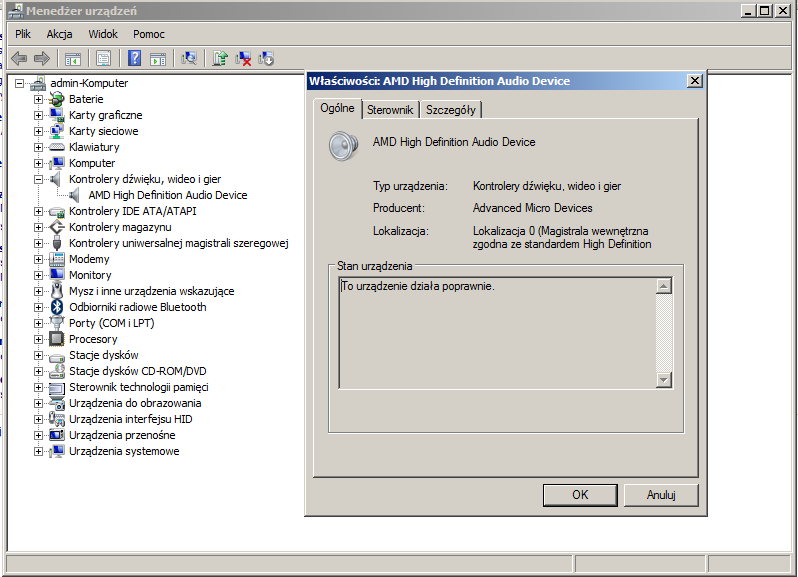
Task: Click the Baterie category icon
Action: coord(56,99)
